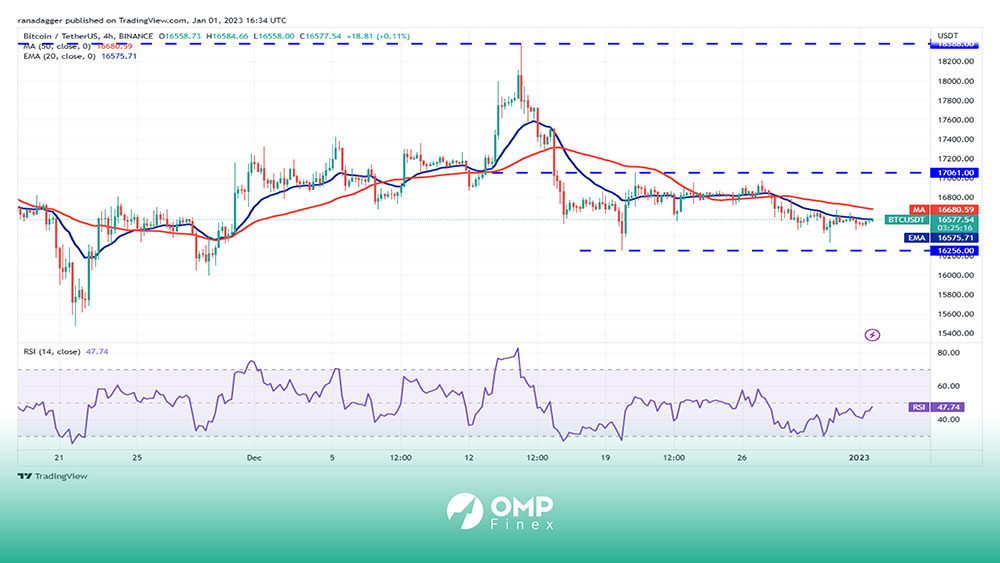Click the 17800.00 price axis value
This screenshot has height=563, width=1000.
955,101
